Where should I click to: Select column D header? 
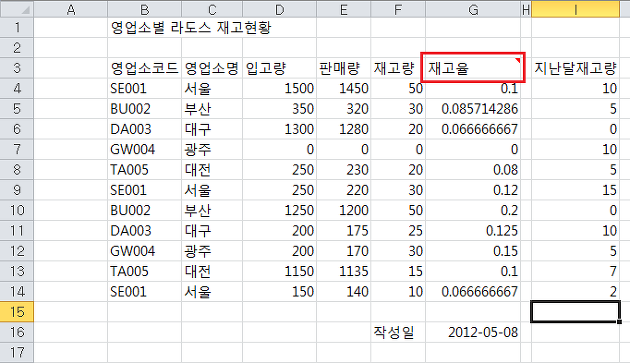280,9
